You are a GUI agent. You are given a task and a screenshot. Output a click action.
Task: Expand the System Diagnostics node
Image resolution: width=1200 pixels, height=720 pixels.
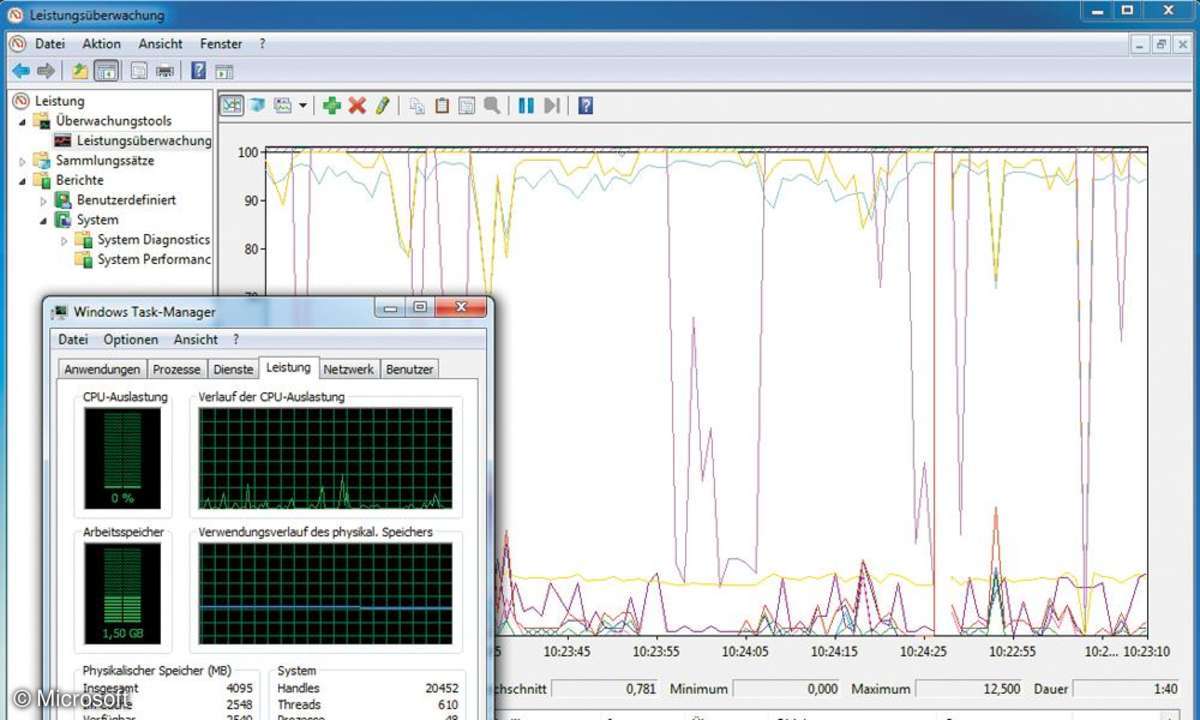(x=64, y=240)
